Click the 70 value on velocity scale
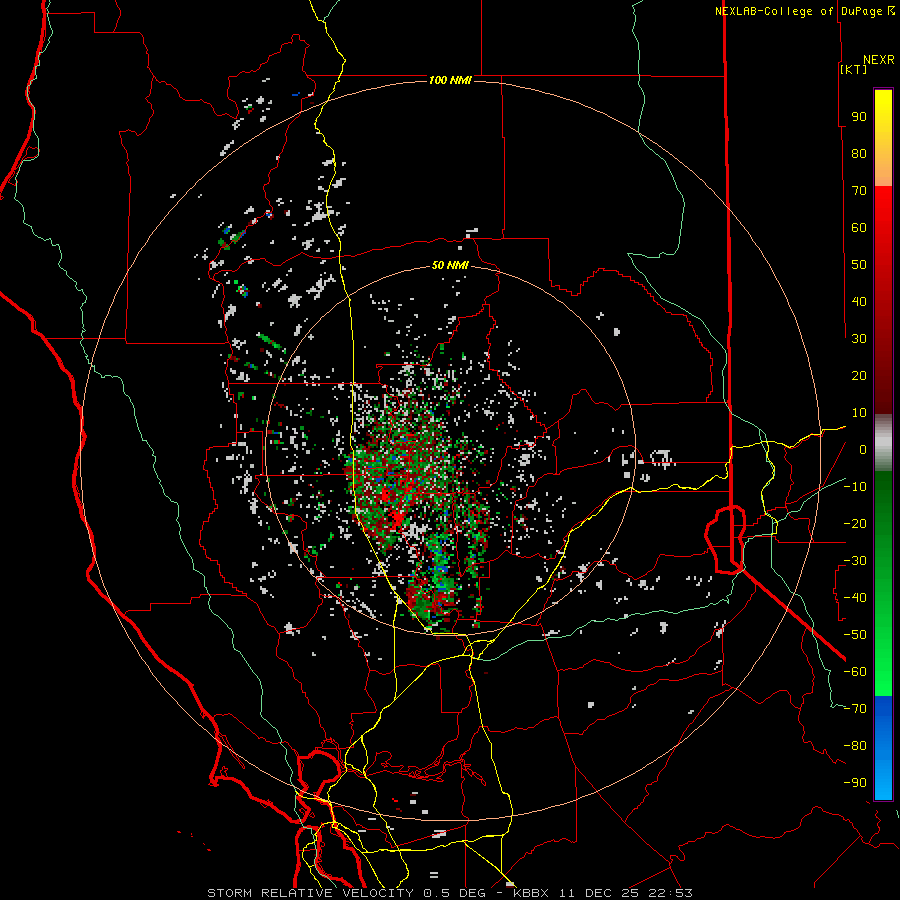900x900 pixels. point(859,191)
